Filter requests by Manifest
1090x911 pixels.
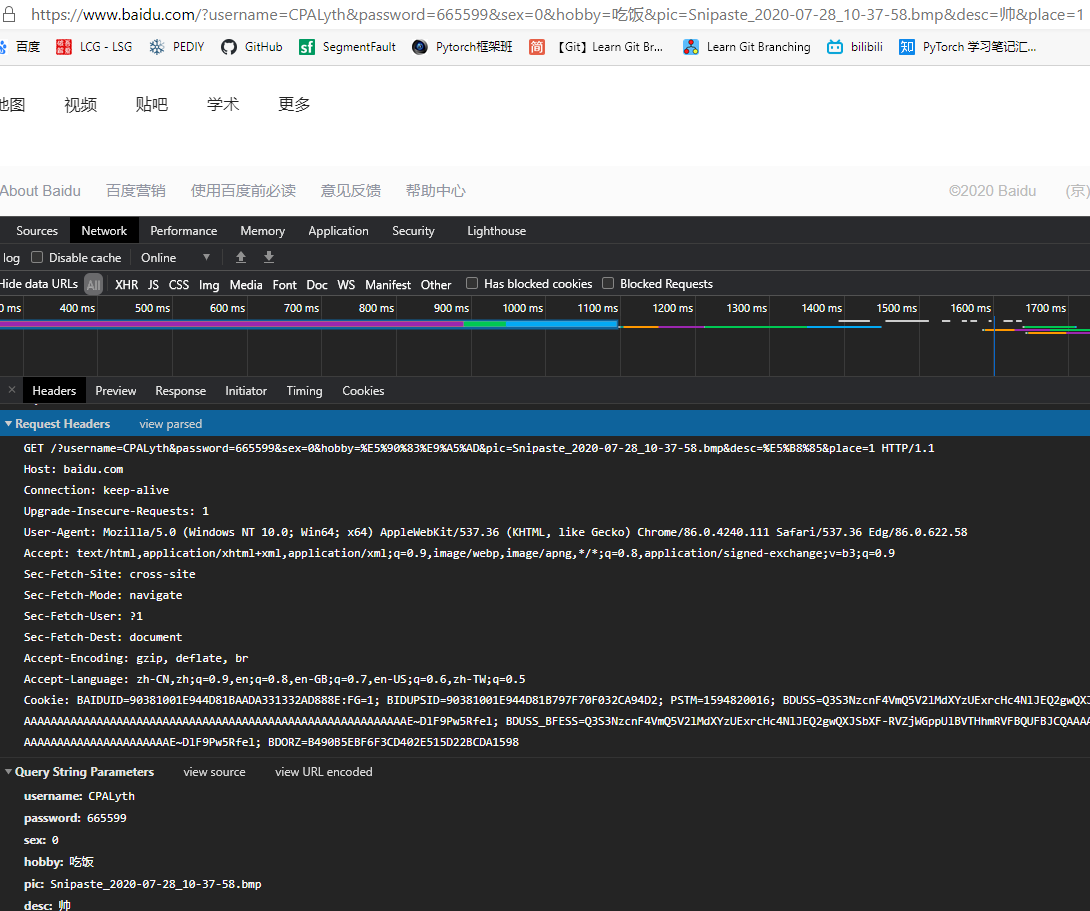pyautogui.click(x=388, y=284)
